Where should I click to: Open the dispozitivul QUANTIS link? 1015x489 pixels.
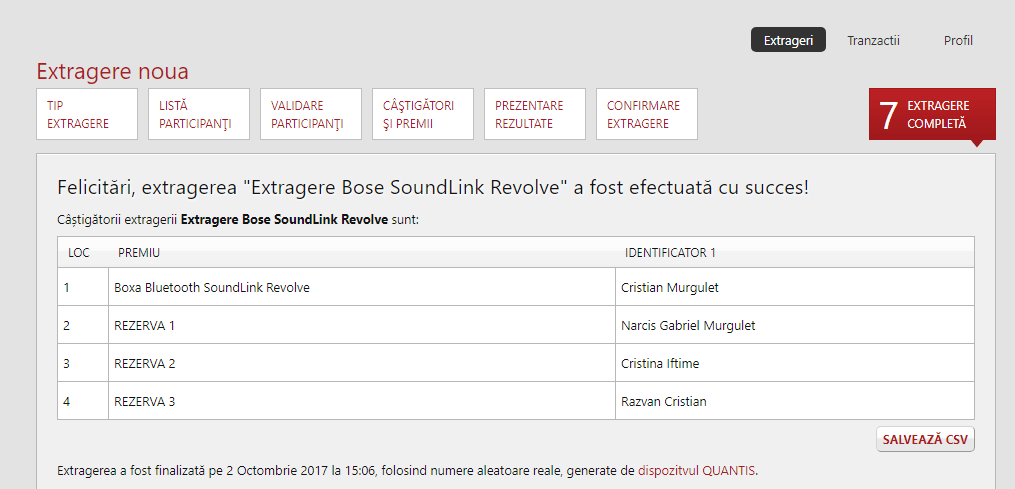click(x=696, y=470)
